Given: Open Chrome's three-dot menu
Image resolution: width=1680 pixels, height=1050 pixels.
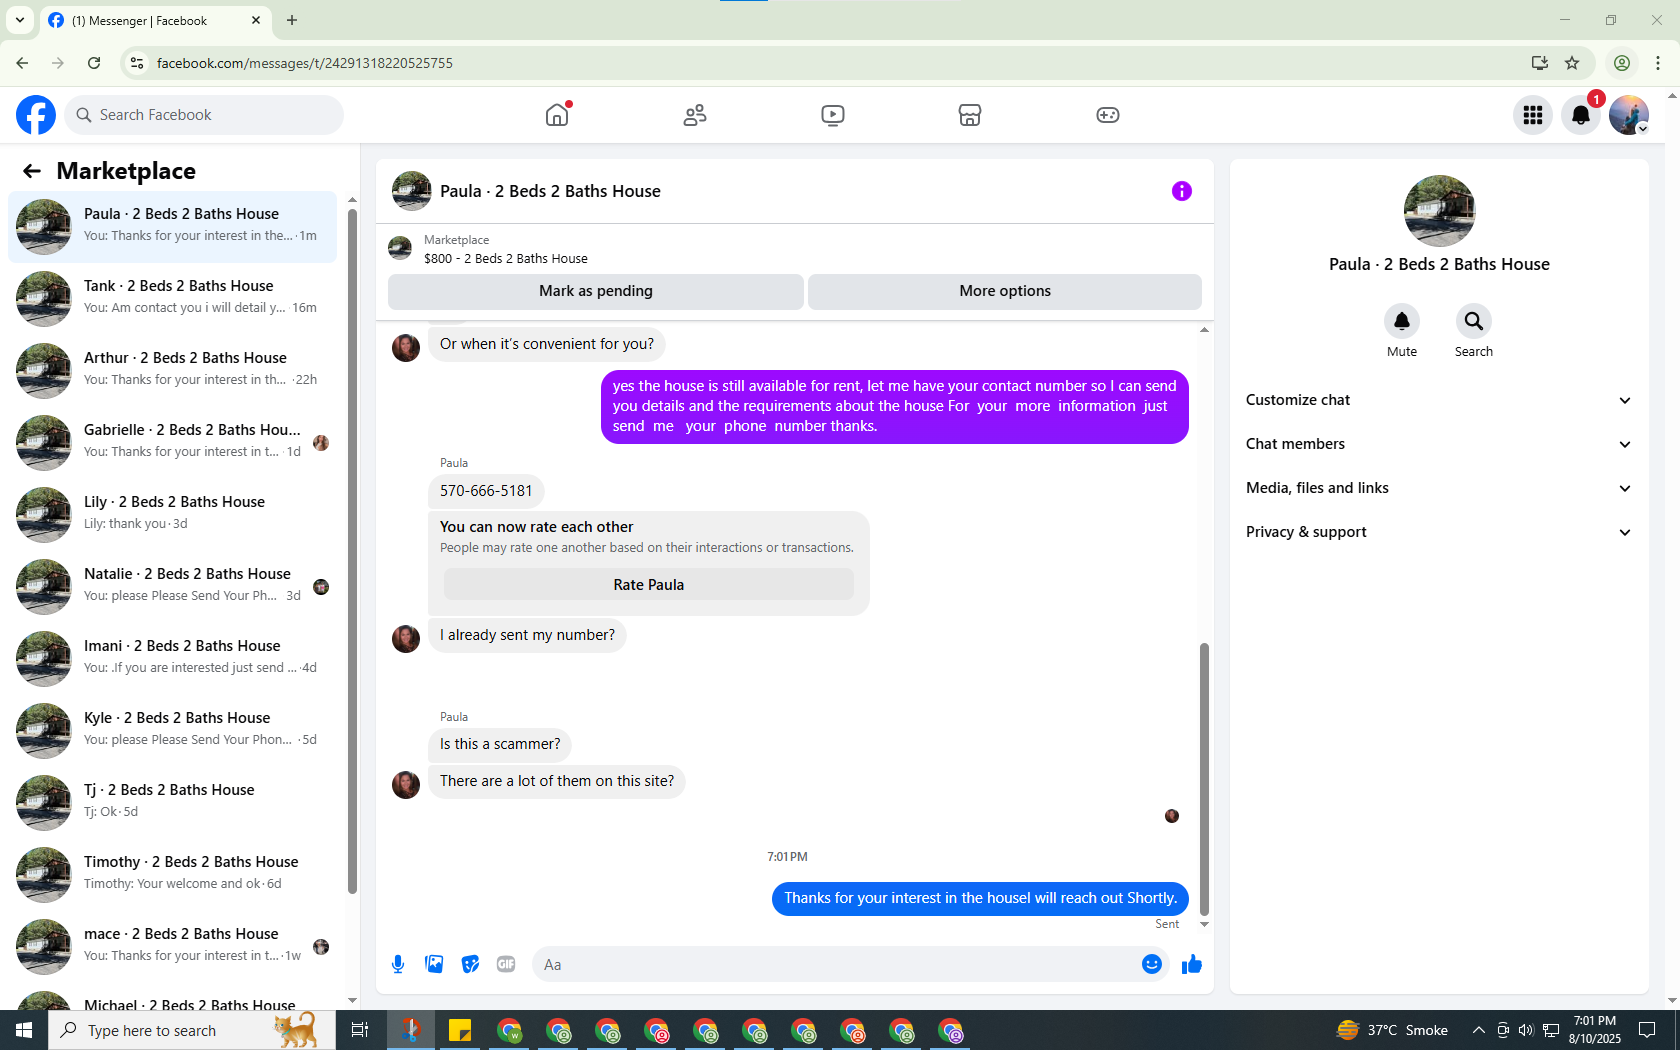Looking at the screenshot, I should [1658, 63].
